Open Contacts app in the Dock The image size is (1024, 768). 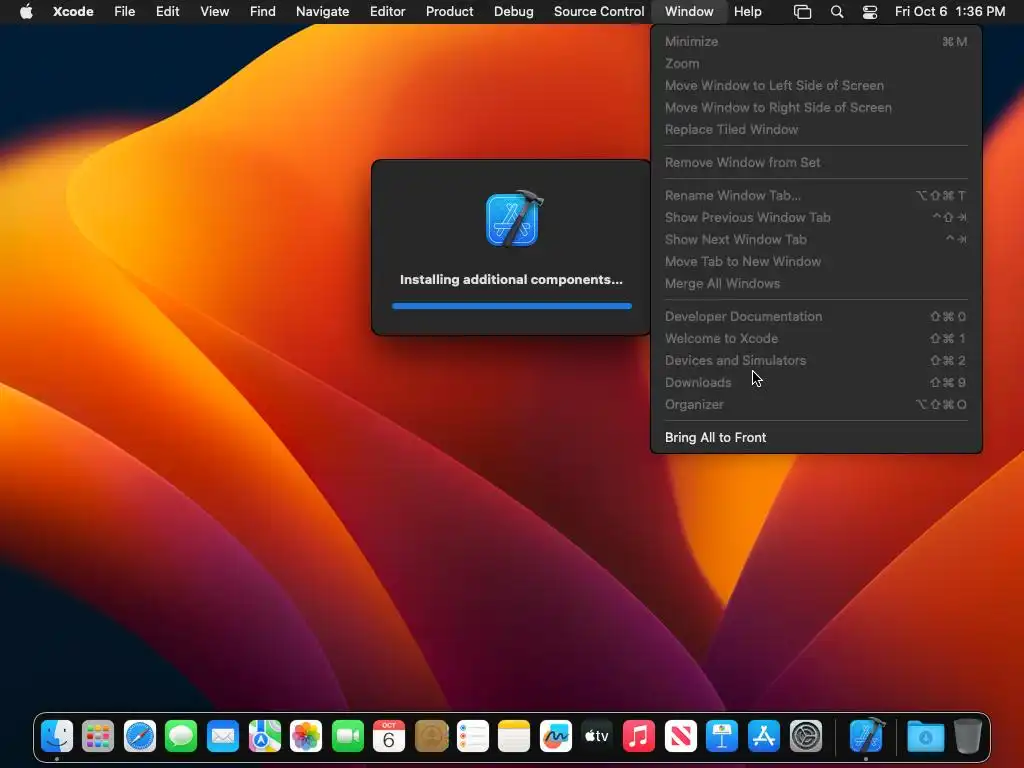pyautogui.click(x=431, y=737)
